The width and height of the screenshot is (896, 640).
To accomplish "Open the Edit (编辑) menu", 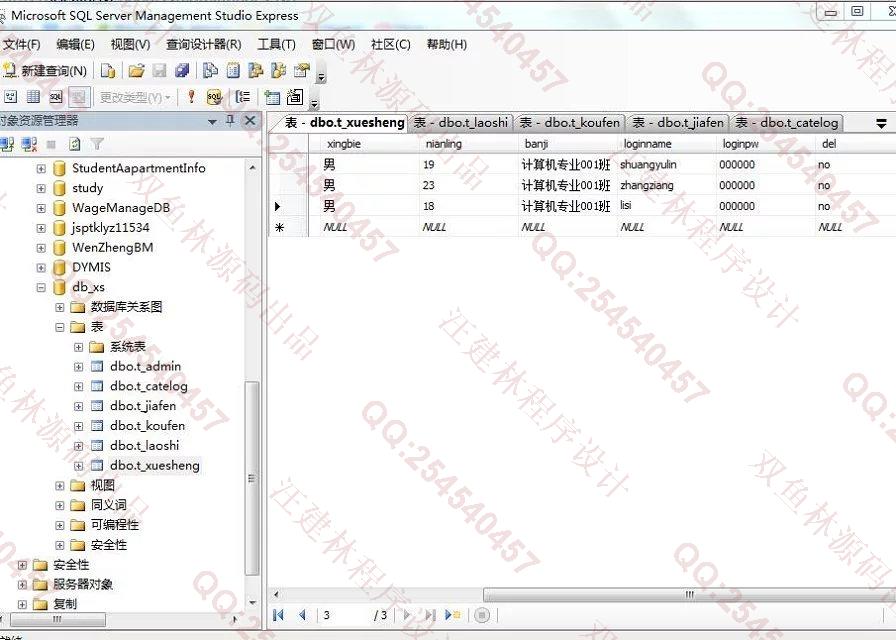I will [x=75, y=45].
